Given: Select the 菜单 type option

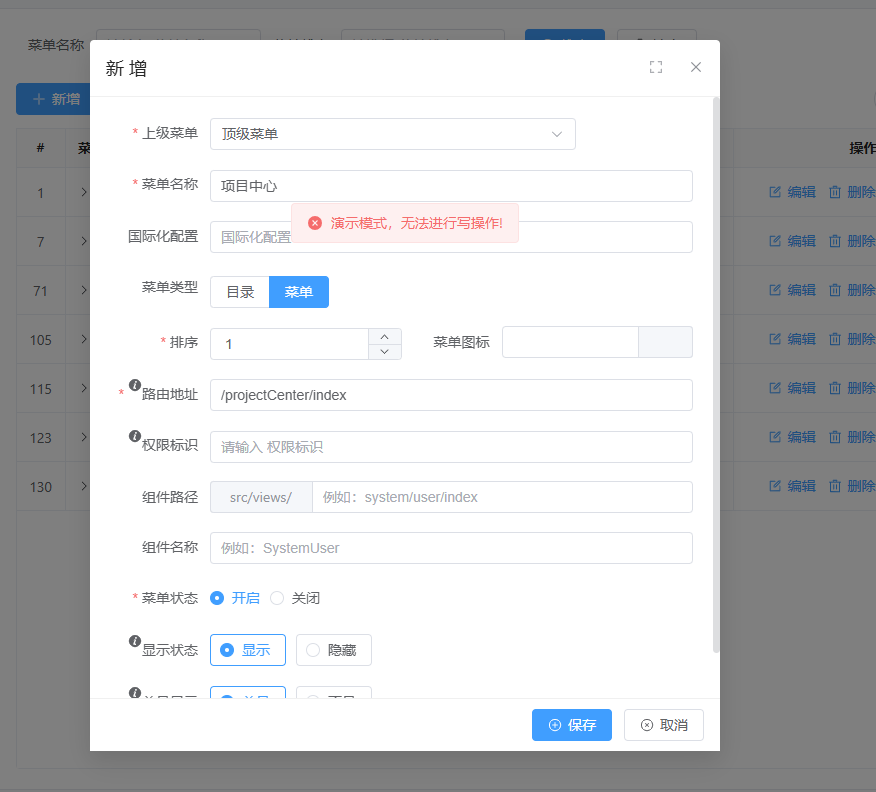Looking at the screenshot, I should click(299, 292).
